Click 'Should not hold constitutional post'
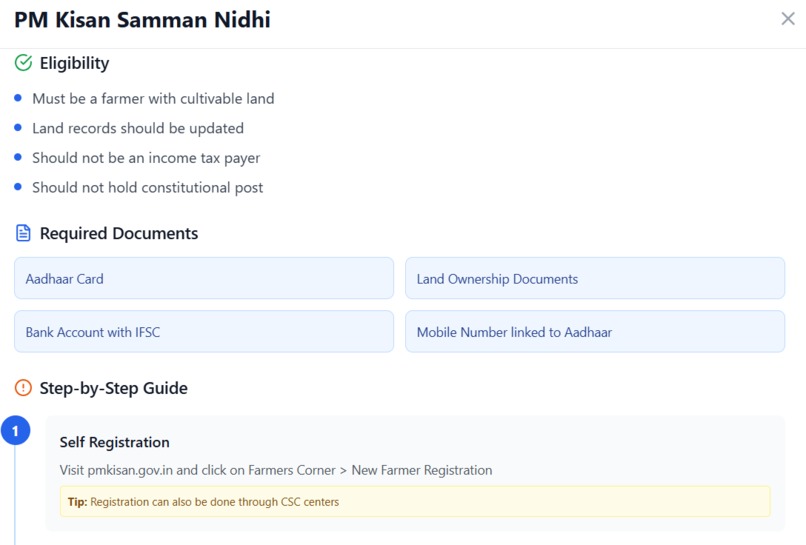806x545 pixels. point(148,188)
